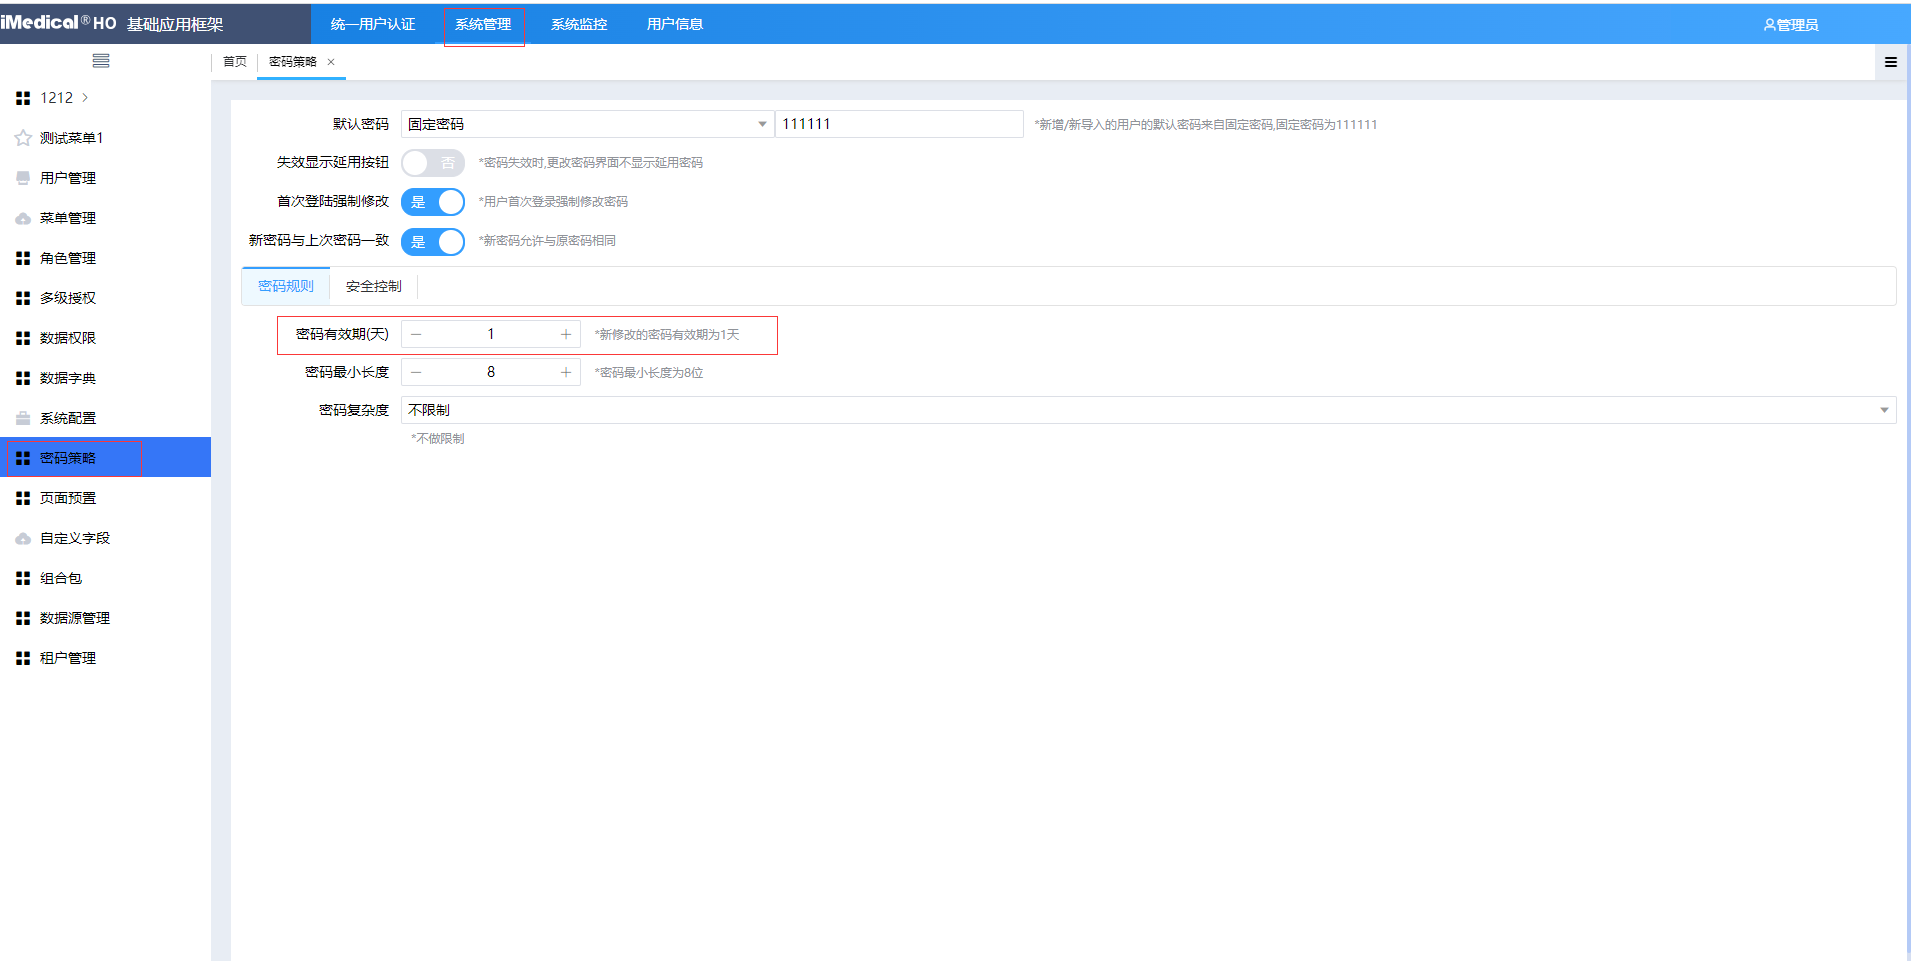The height and width of the screenshot is (961, 1911).
Task: Open the 系统监控 top menu
Action: point(579,24)
